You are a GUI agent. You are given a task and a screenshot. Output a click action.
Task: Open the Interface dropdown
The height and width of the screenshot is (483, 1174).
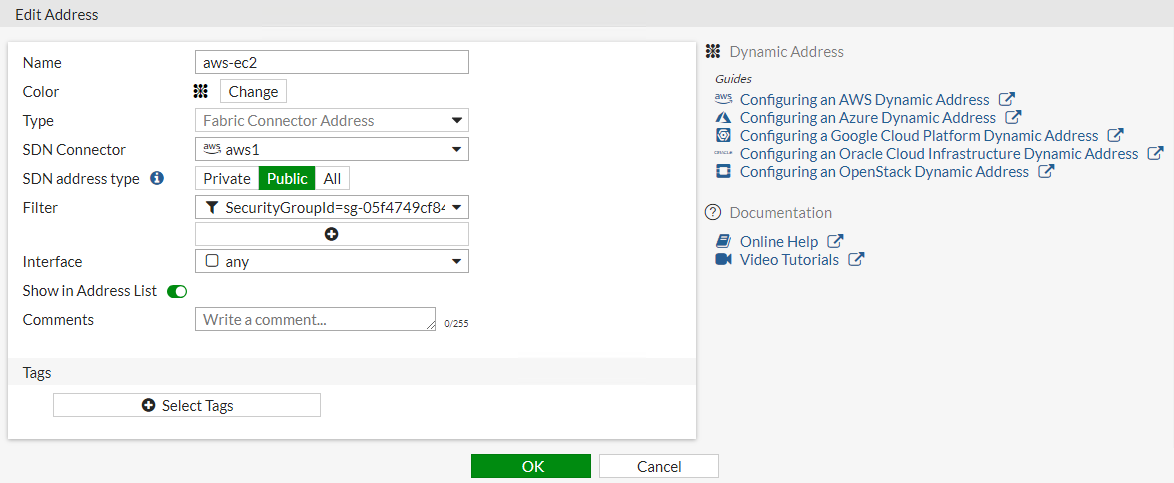coord(332,261)
